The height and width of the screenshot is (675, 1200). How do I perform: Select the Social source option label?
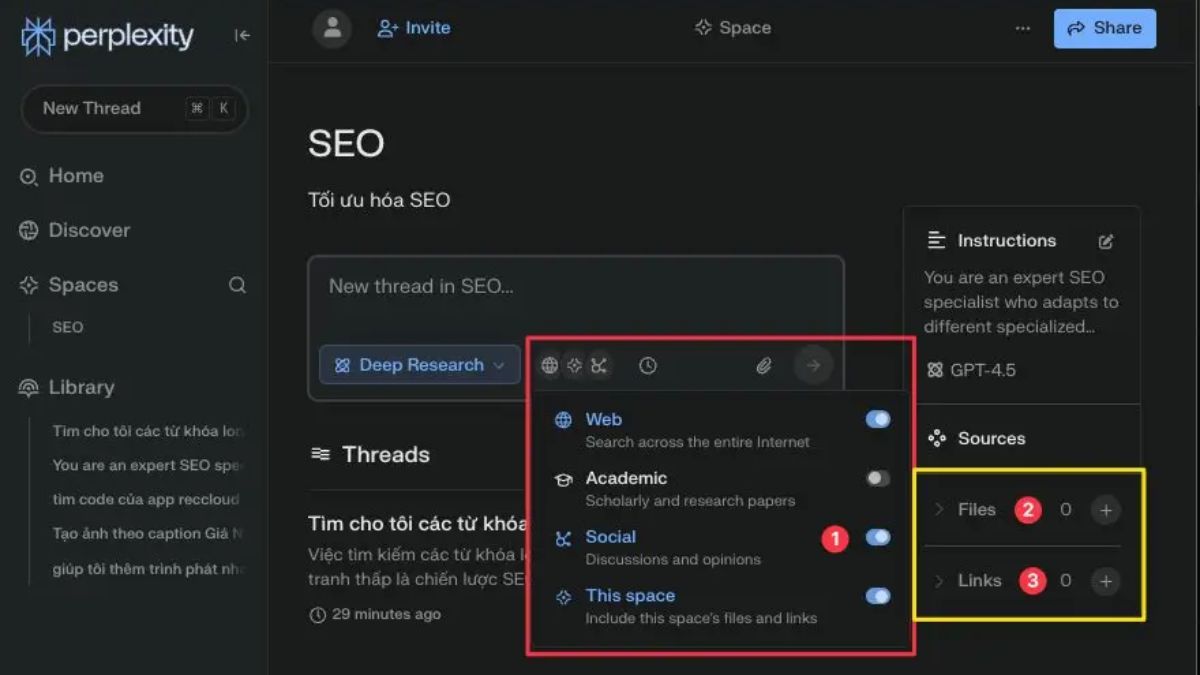coord(611,537)
